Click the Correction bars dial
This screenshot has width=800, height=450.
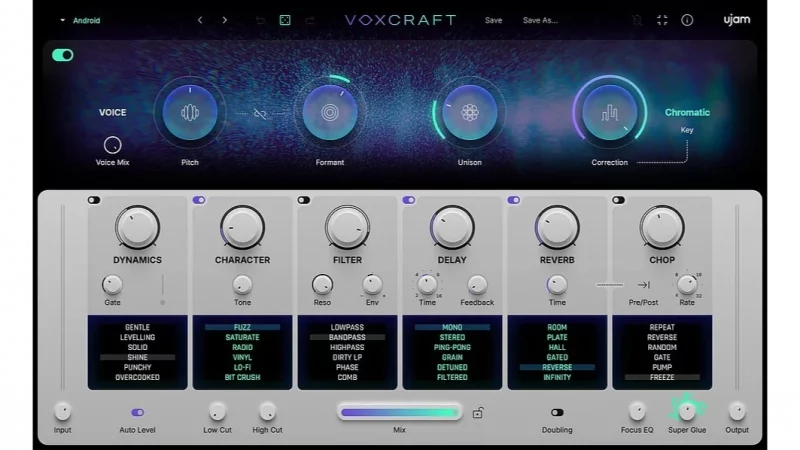tap(609, 112)
